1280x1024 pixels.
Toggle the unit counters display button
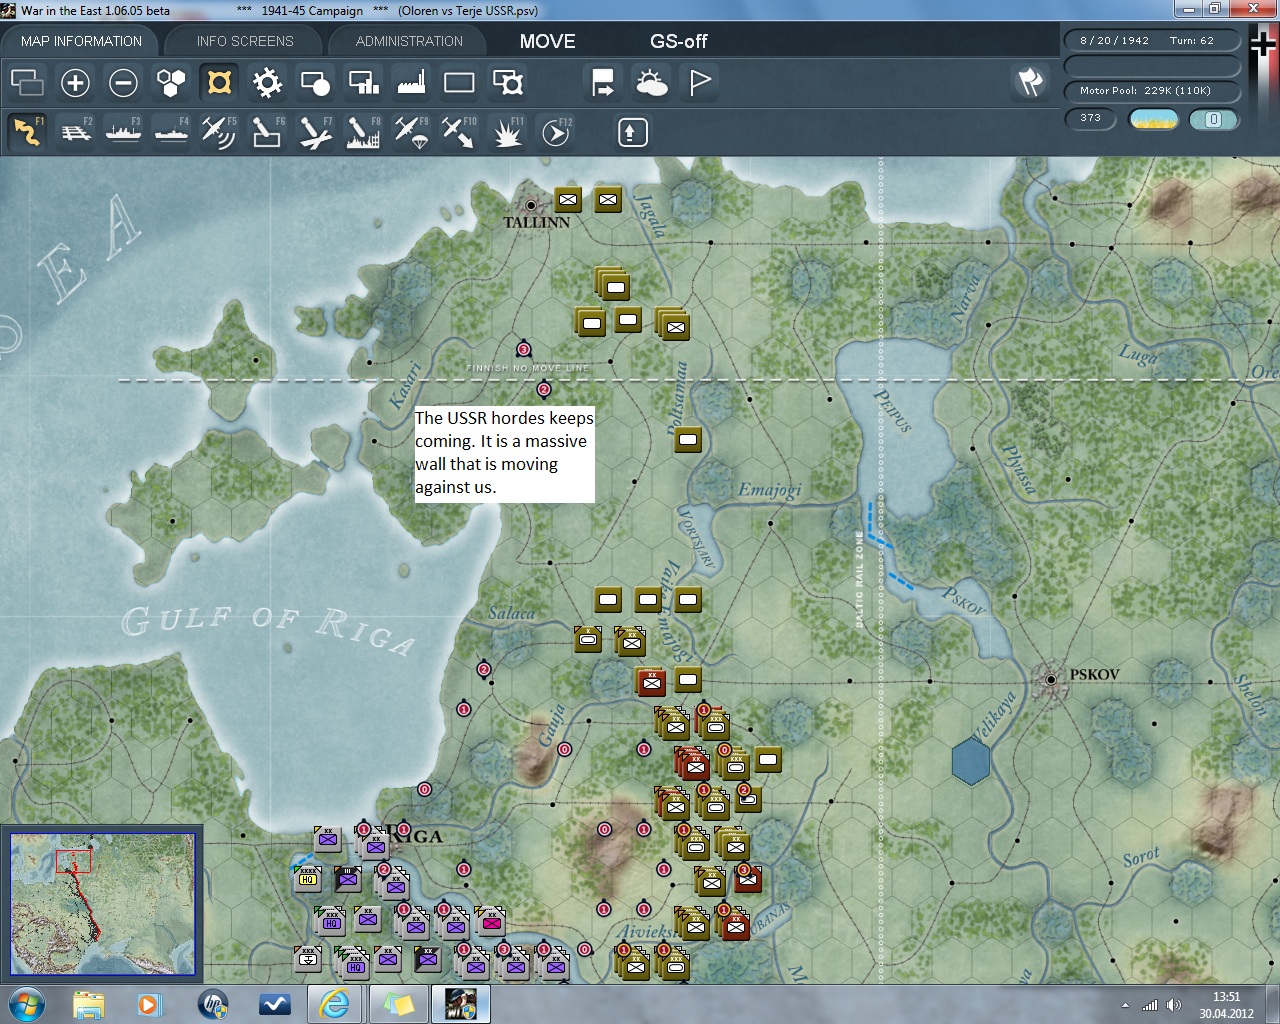click(459, 83)
